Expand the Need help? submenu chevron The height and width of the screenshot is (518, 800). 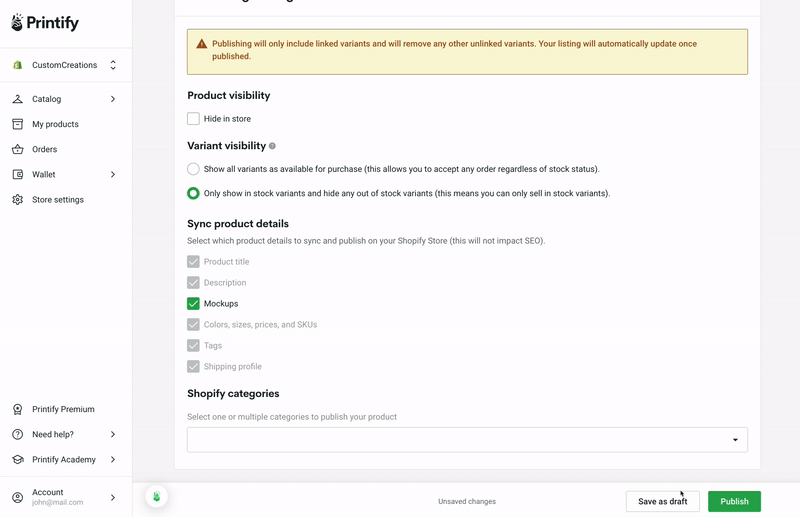pos(113,434)
